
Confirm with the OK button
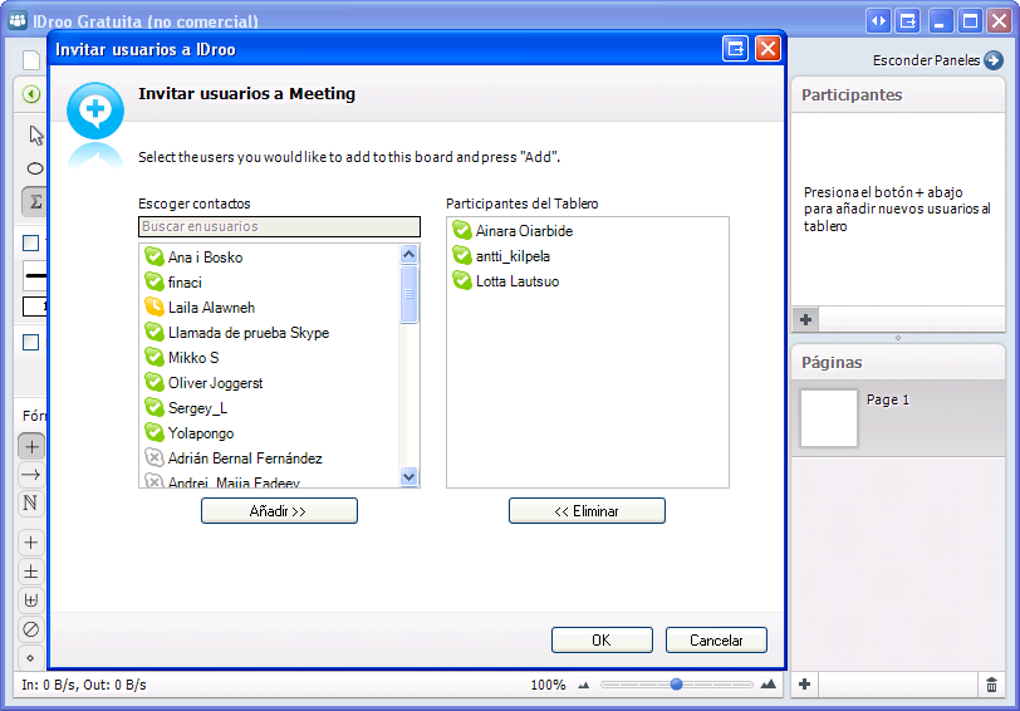(602, 640)
